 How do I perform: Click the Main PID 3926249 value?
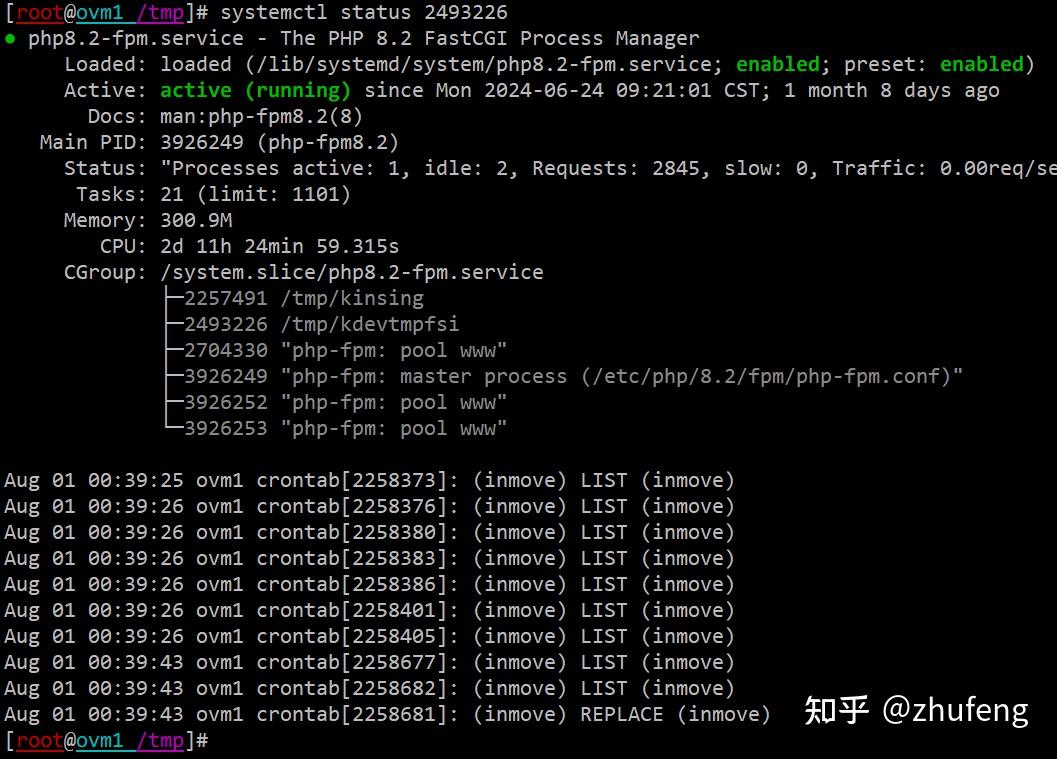[202, 142]
